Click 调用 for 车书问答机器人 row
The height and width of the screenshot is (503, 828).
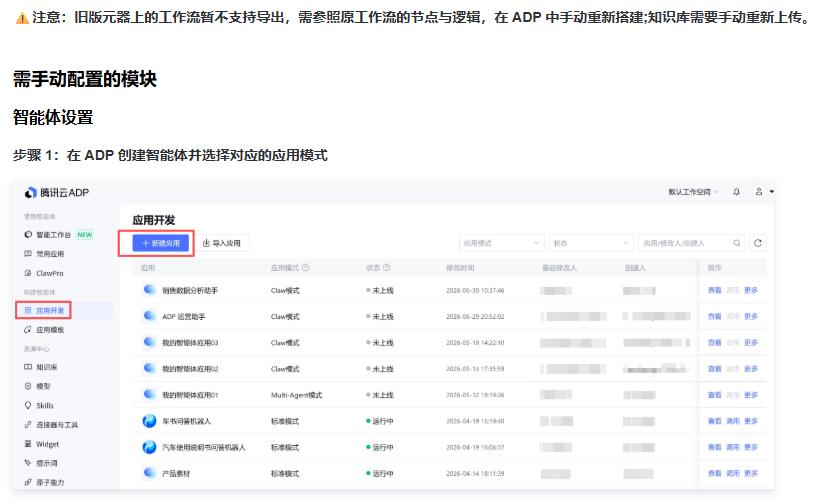click(732, 421)
